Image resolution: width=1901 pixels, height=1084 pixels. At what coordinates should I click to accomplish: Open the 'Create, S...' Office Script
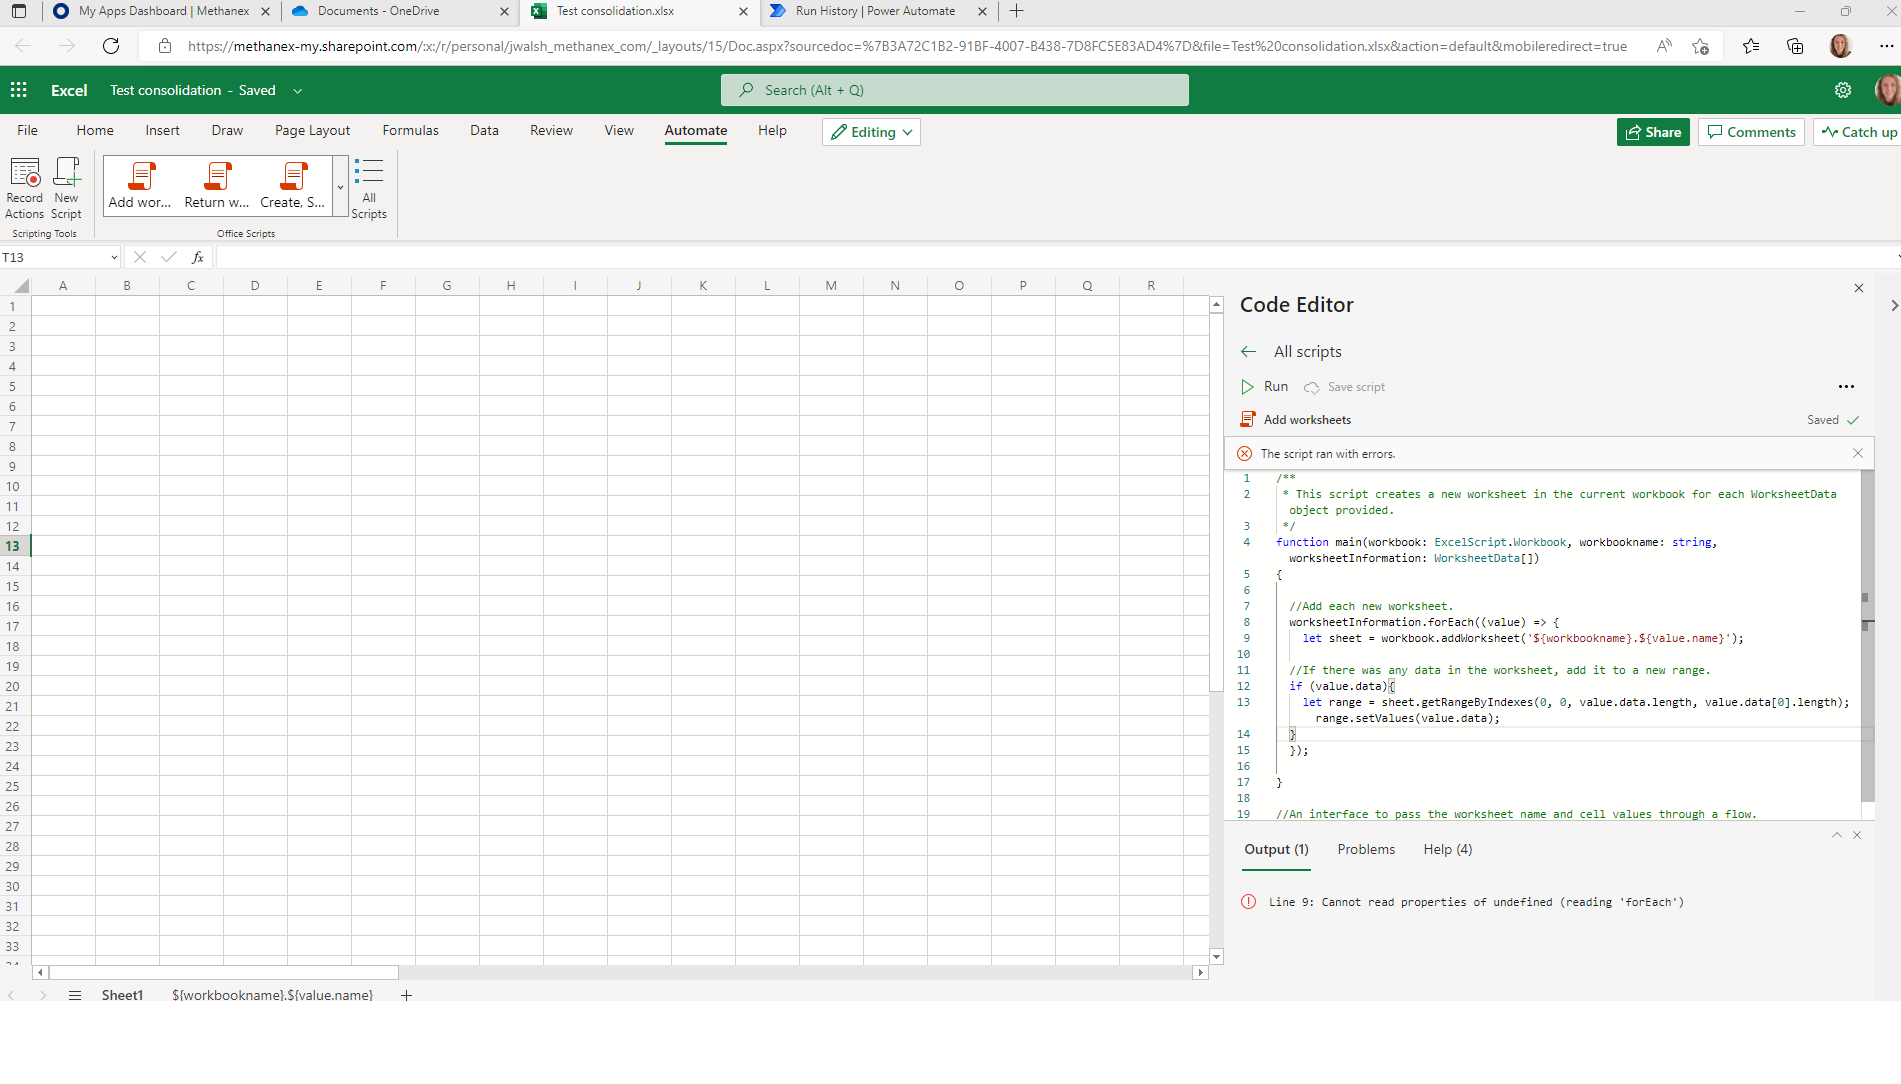[291, 187]
